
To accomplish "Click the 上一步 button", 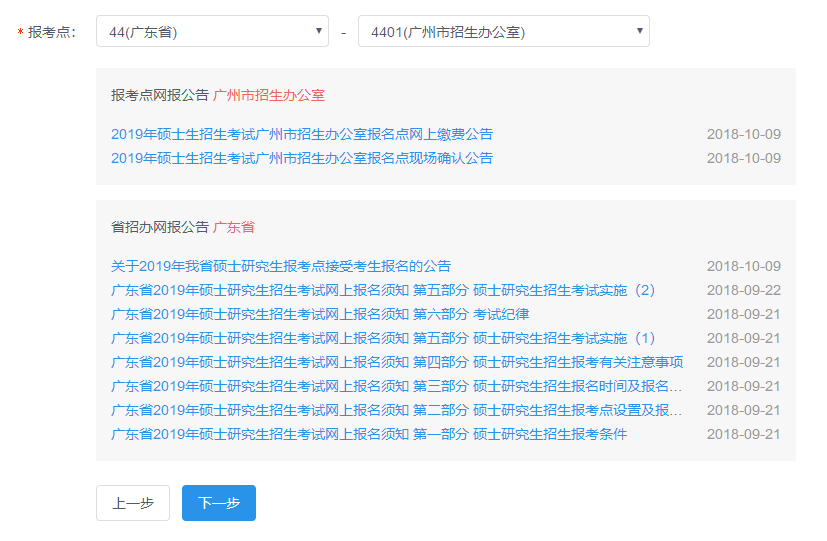I will 133,503.
